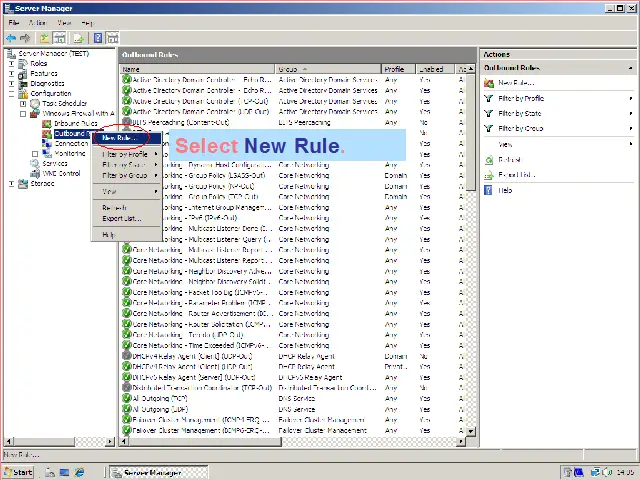The height and width of the screenshot is (480, 640).
Task: Click the New Rule icon in Actions pane
Action: (x=489, y=83)
